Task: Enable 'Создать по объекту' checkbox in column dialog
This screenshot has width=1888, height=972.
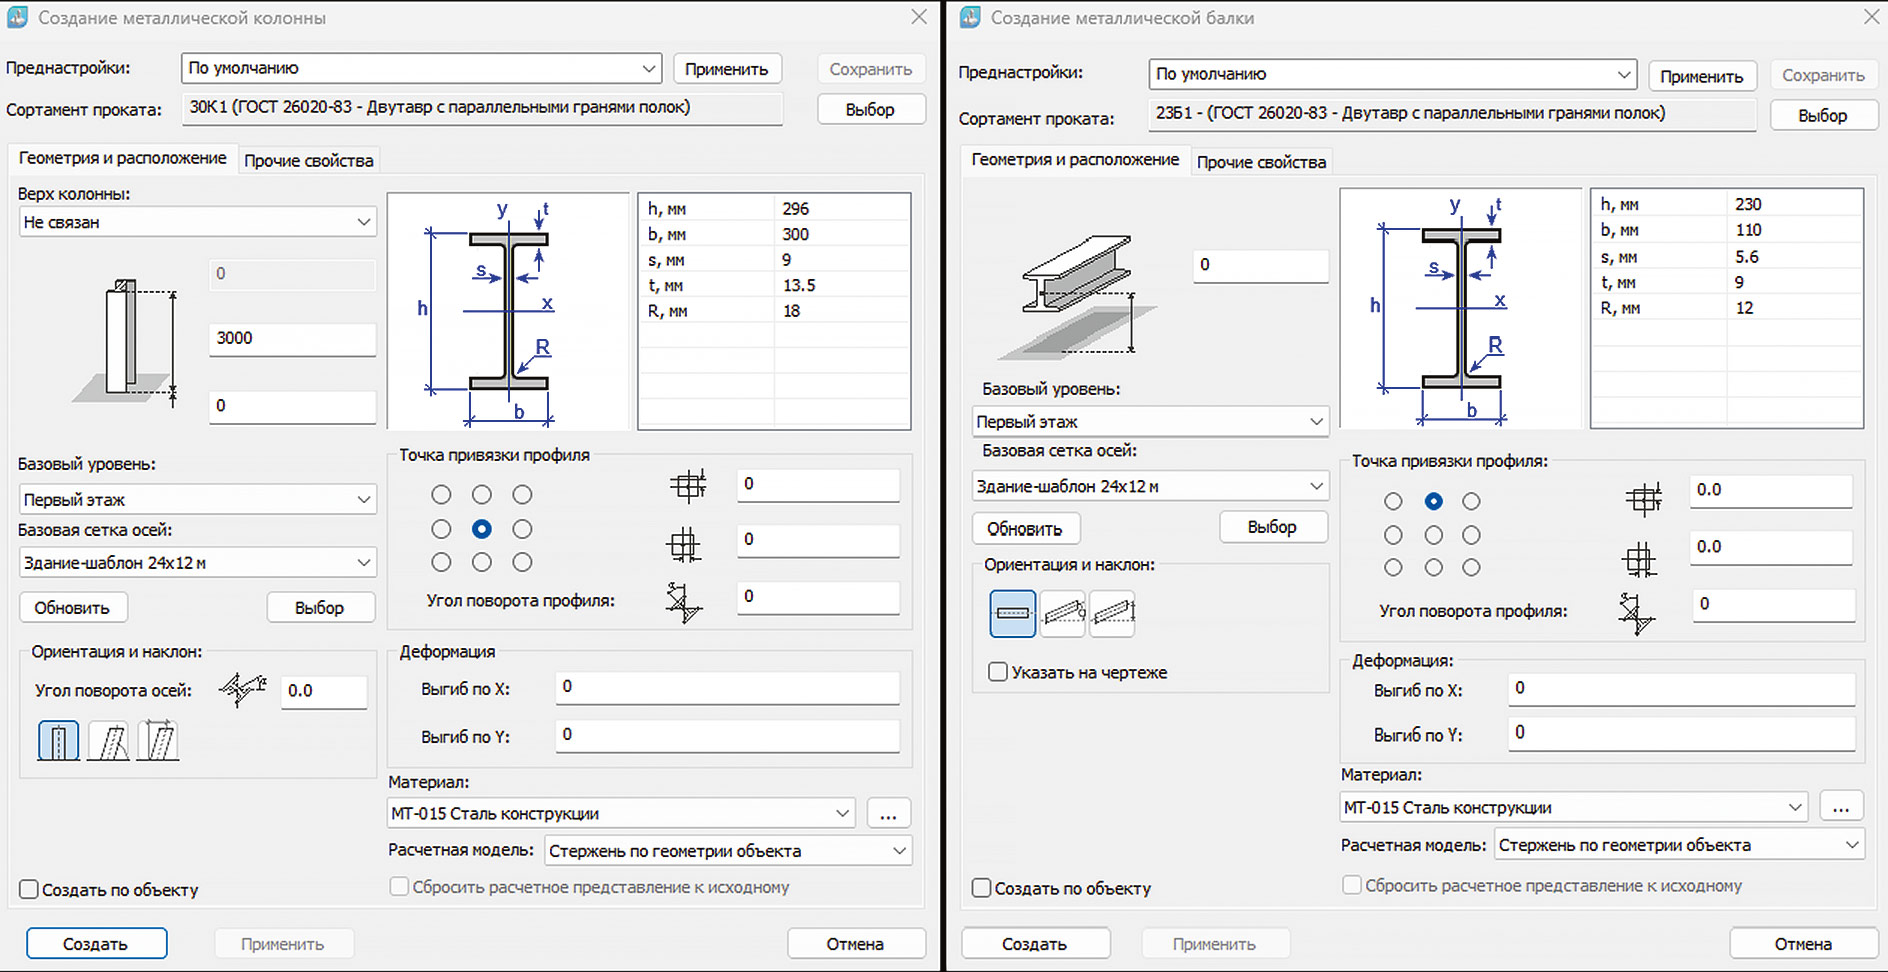Action: click(29, 889)
